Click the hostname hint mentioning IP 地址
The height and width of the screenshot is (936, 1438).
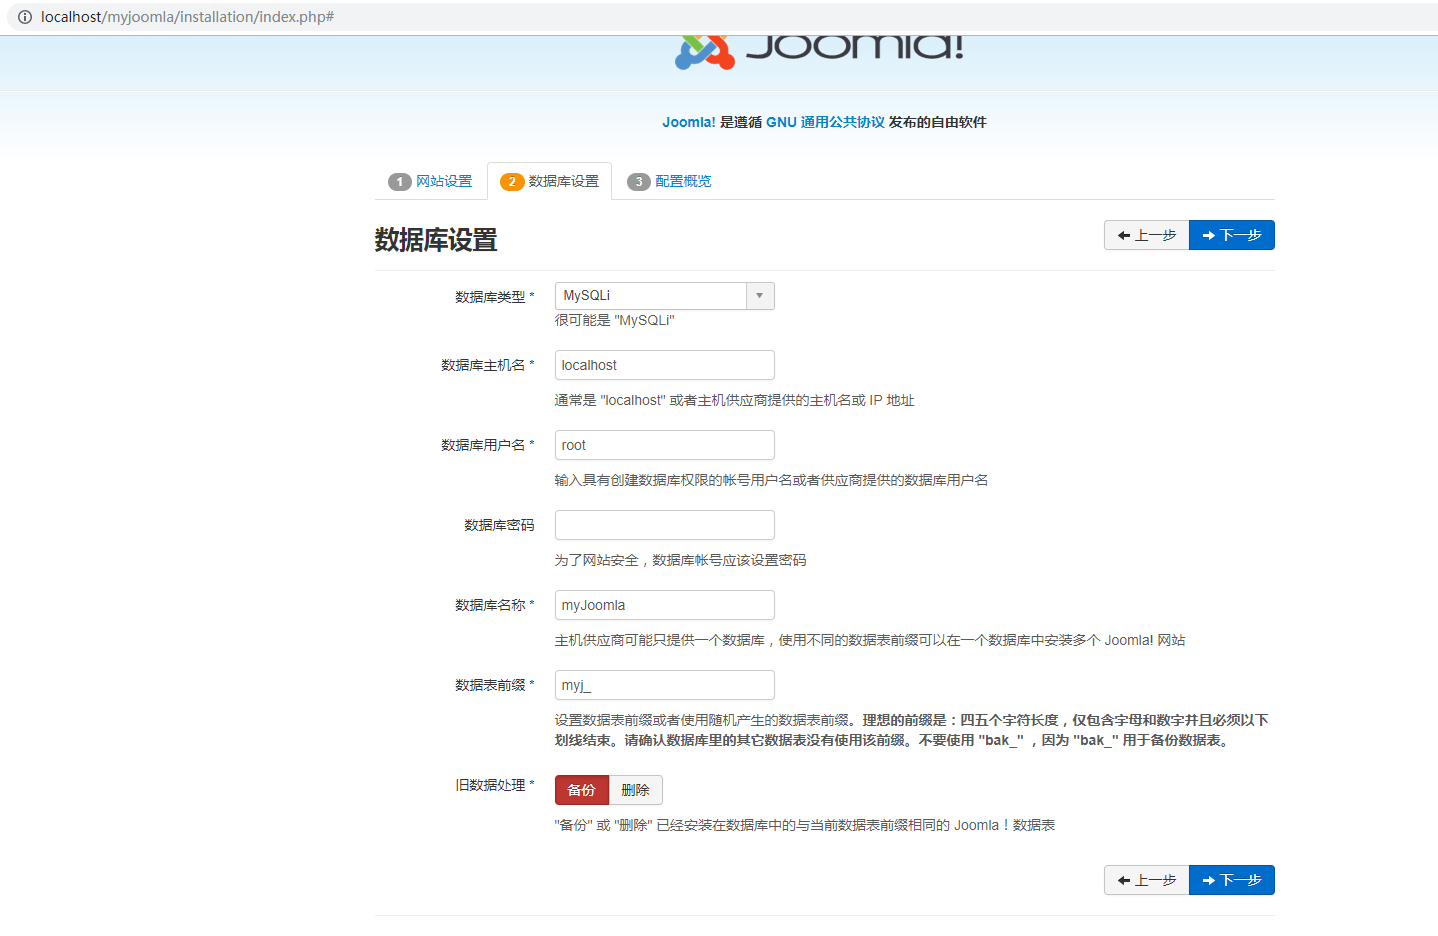click(x=735, y=400)
